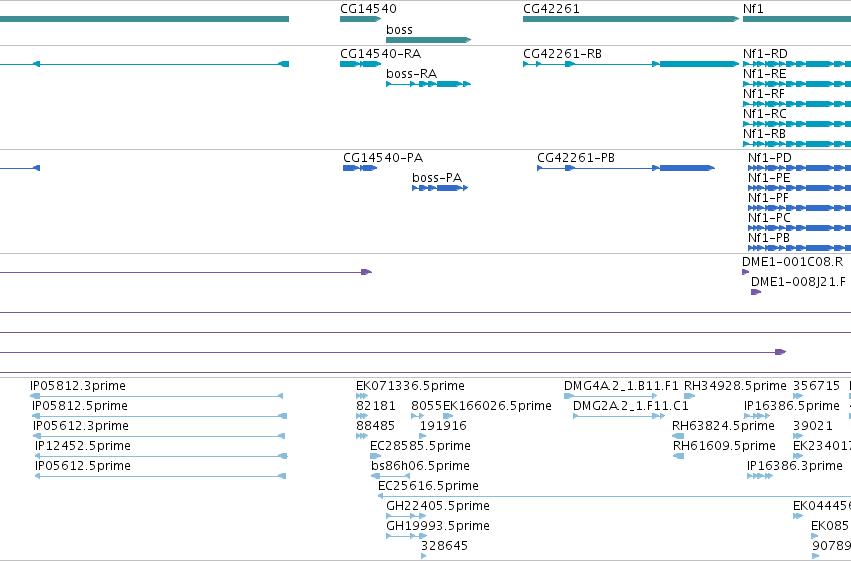This screenshot has height=561, width=851.
Task: Click the Nf1-PB protein label
Action: (x=769, y=238)
